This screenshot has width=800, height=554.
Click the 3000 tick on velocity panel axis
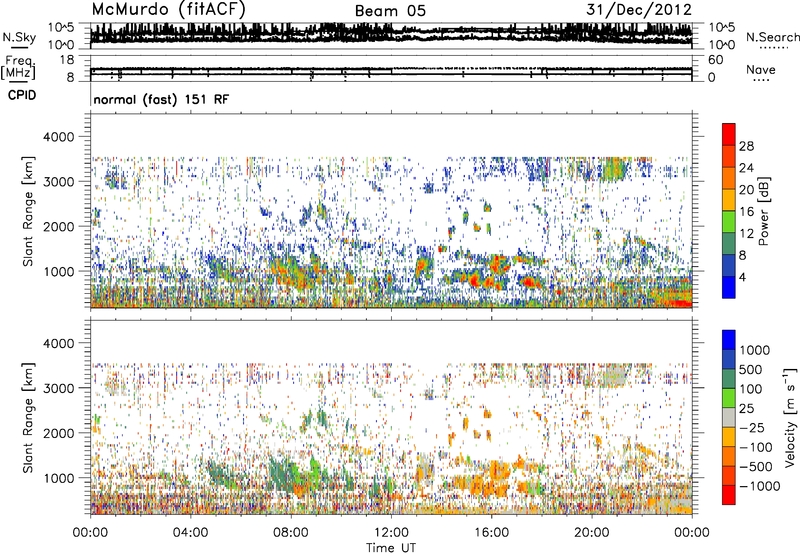[x=59, y=388]
